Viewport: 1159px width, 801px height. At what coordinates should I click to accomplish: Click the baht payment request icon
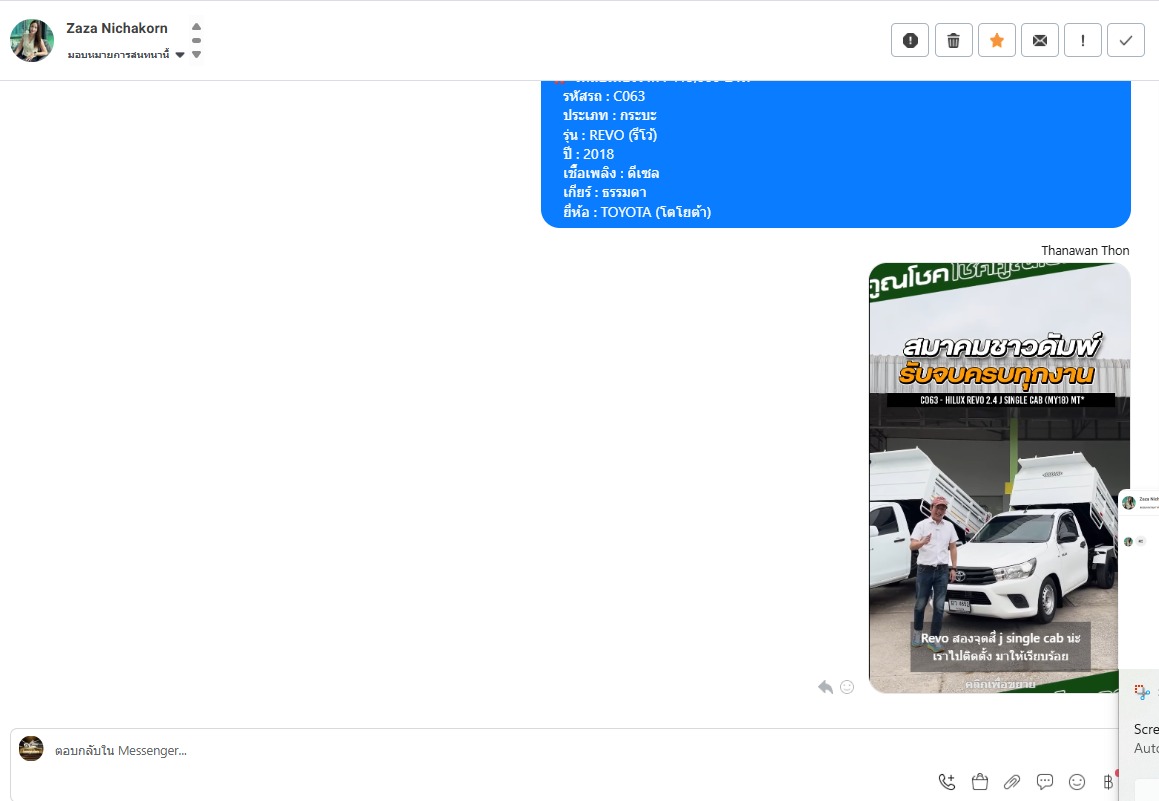point(1108,781)
